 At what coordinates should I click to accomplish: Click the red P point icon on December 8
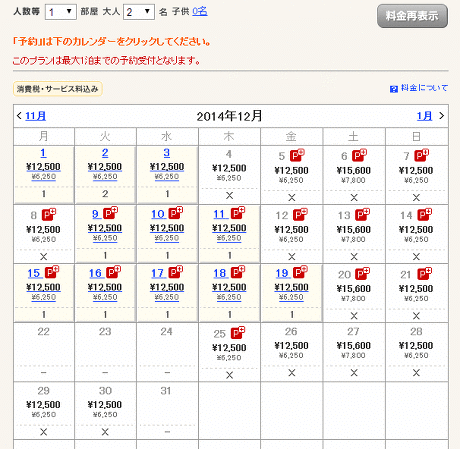click(x=49, y=214)
